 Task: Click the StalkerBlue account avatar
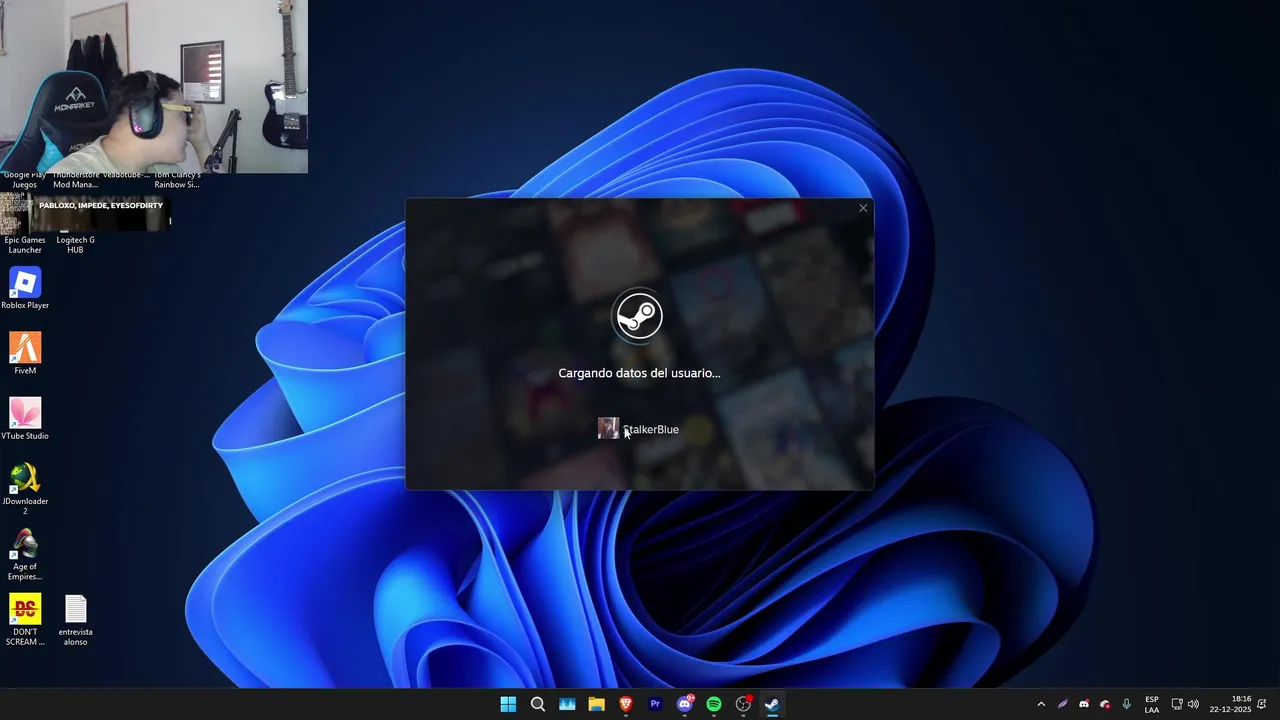tap(608, 429)
